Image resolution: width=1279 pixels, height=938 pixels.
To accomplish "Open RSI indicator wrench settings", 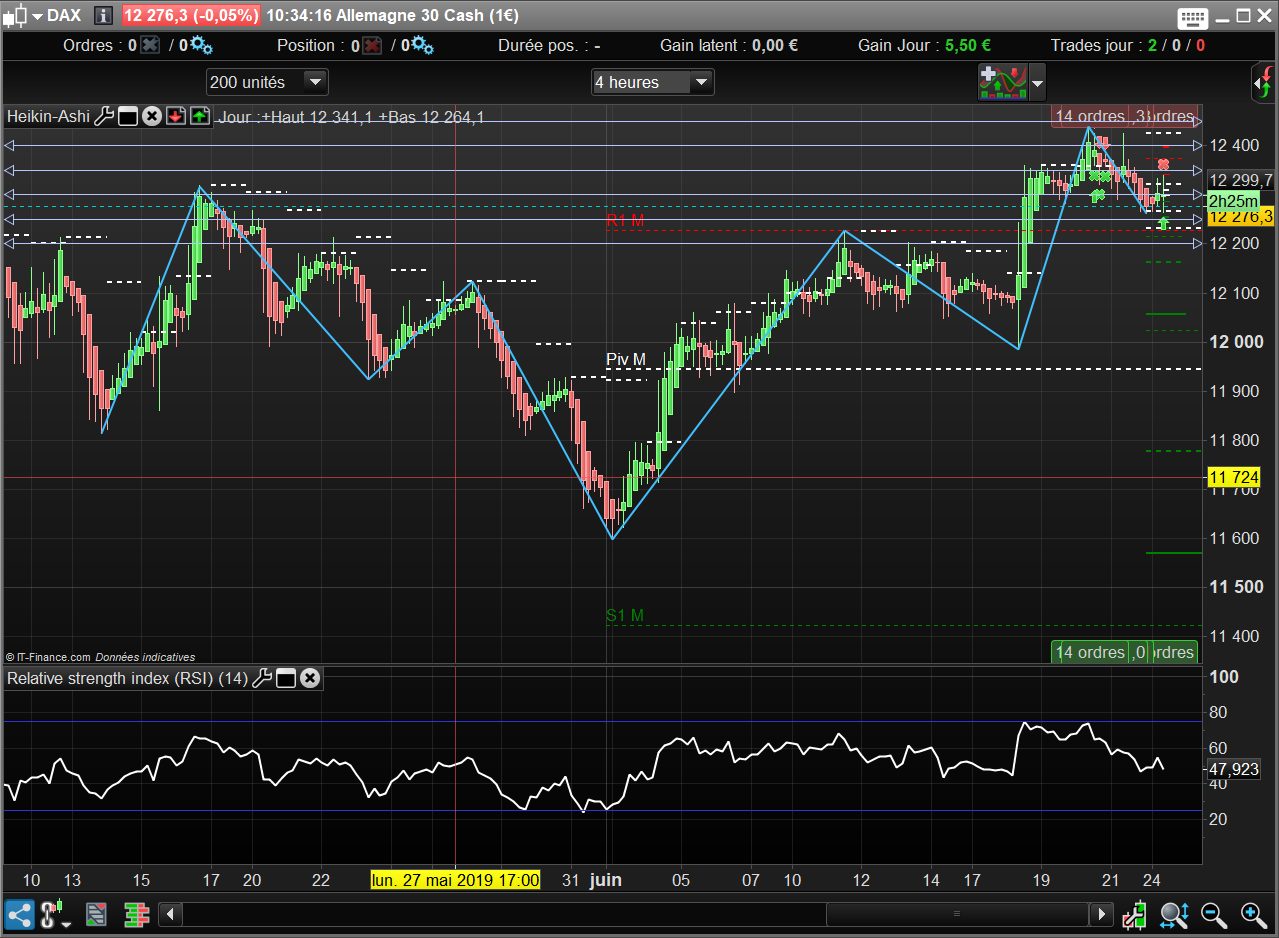I will (x=262, y=678).
